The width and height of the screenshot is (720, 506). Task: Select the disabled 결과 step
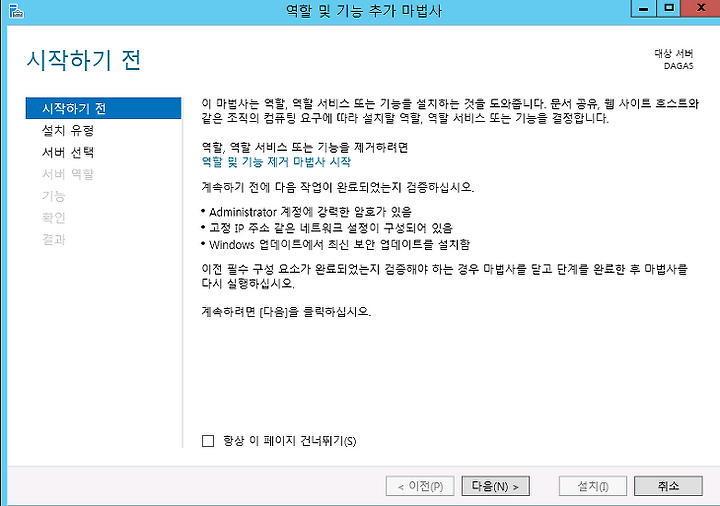click(54, 239)
